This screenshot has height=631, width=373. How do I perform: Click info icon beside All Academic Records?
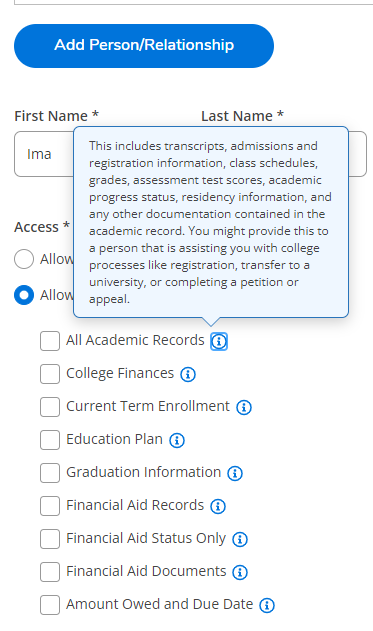[219, 342]
